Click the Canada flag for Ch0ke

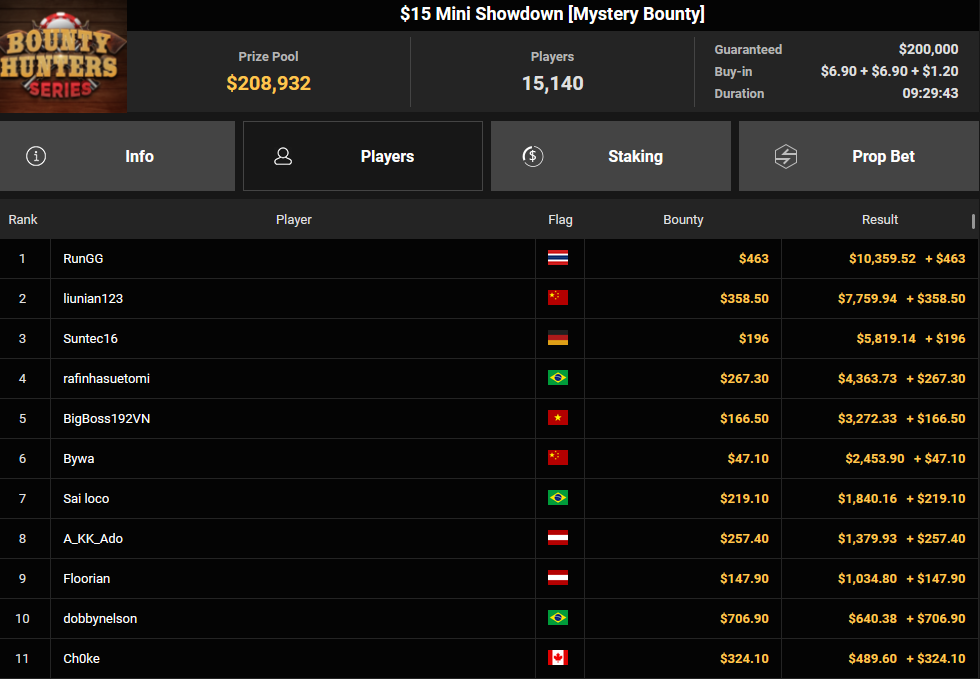(x=558, y=658)
